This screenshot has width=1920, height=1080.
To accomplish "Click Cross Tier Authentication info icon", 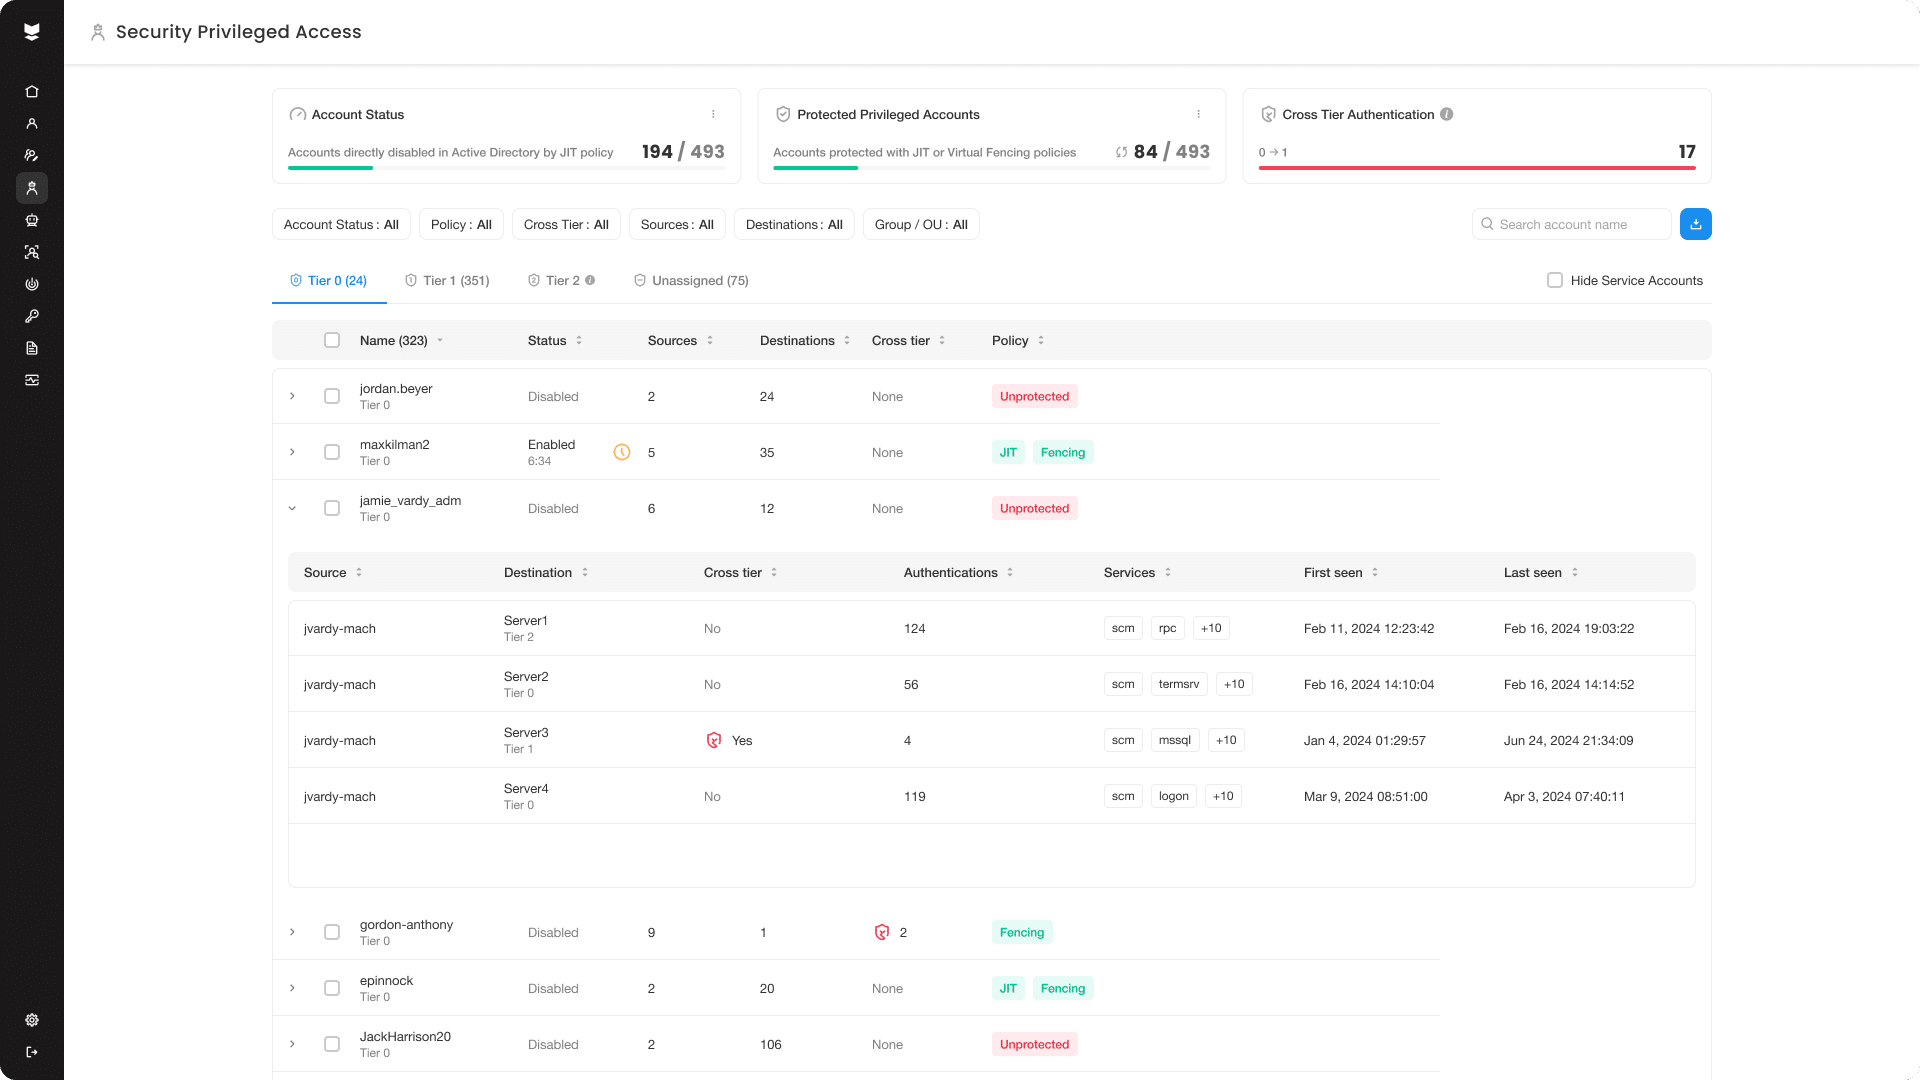I will [x=1446, y=114].
